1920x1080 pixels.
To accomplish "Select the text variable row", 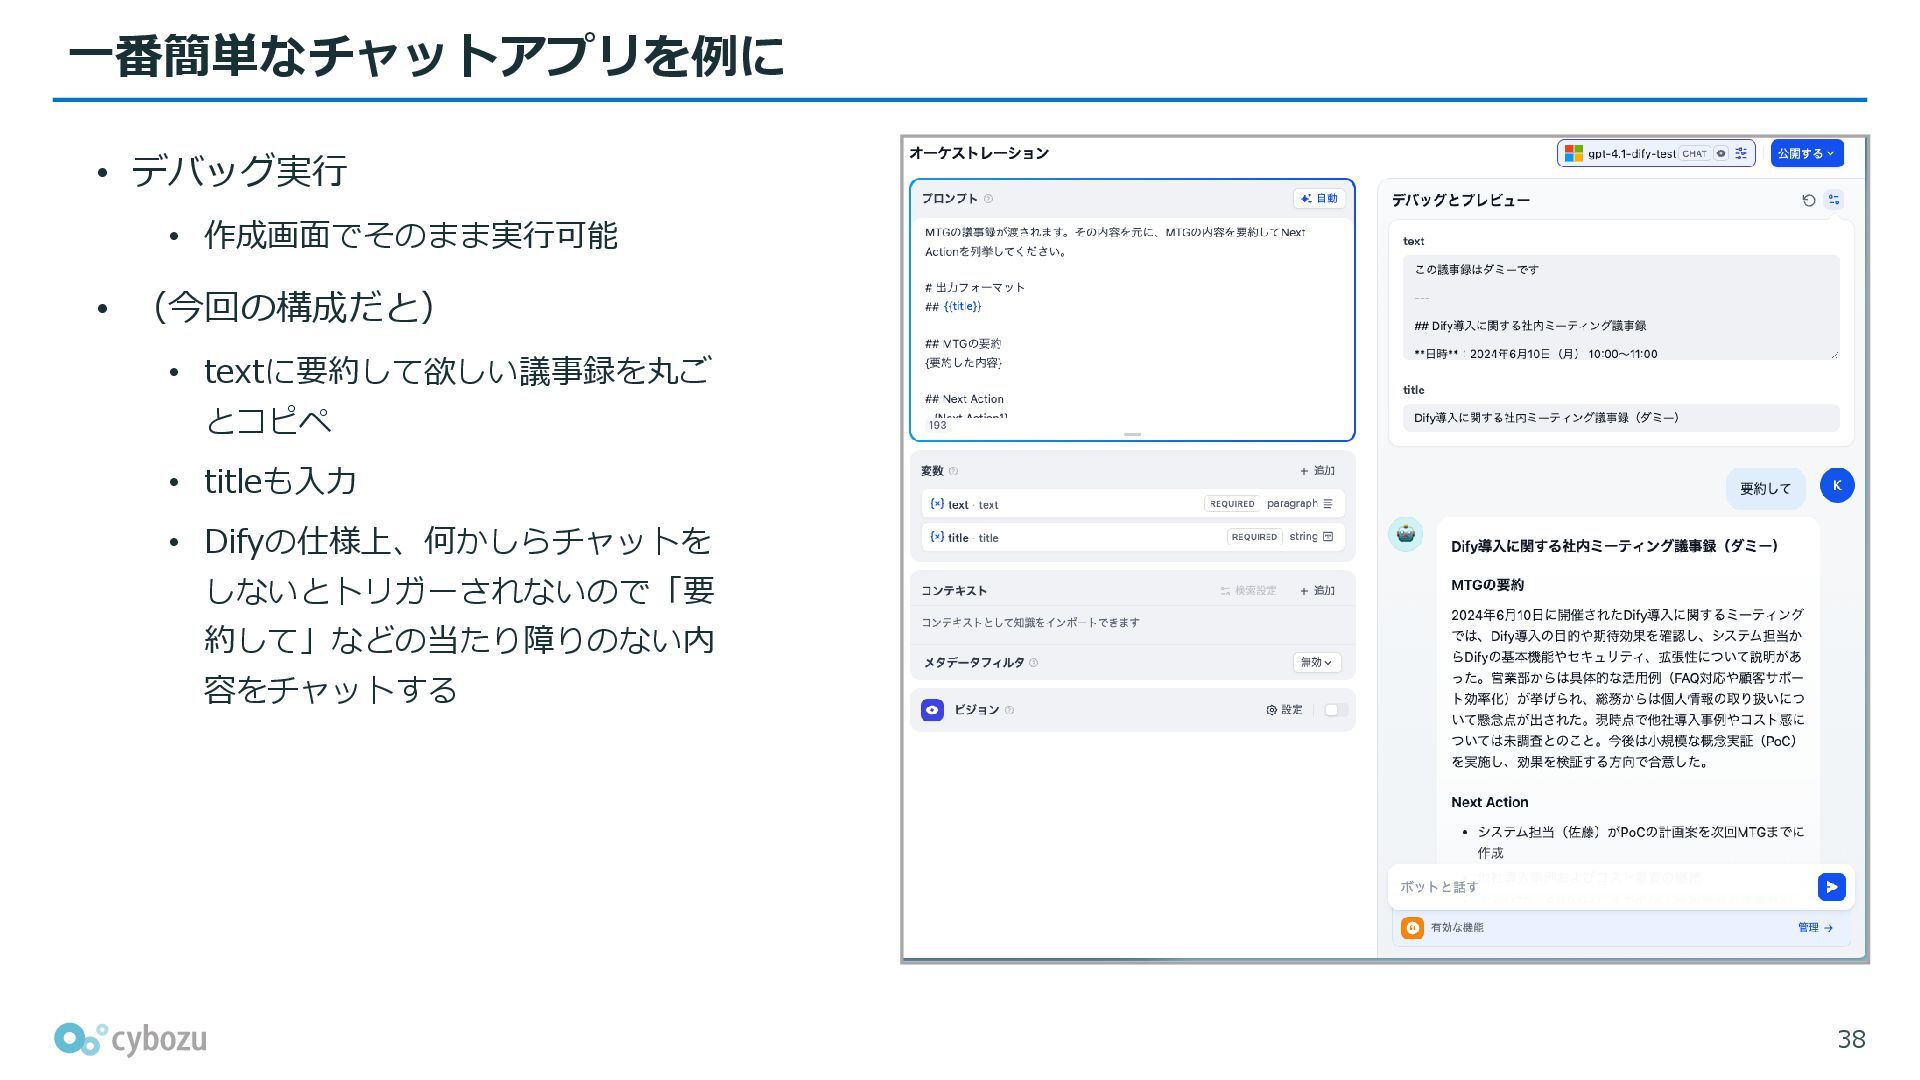I will [1132, 504].
